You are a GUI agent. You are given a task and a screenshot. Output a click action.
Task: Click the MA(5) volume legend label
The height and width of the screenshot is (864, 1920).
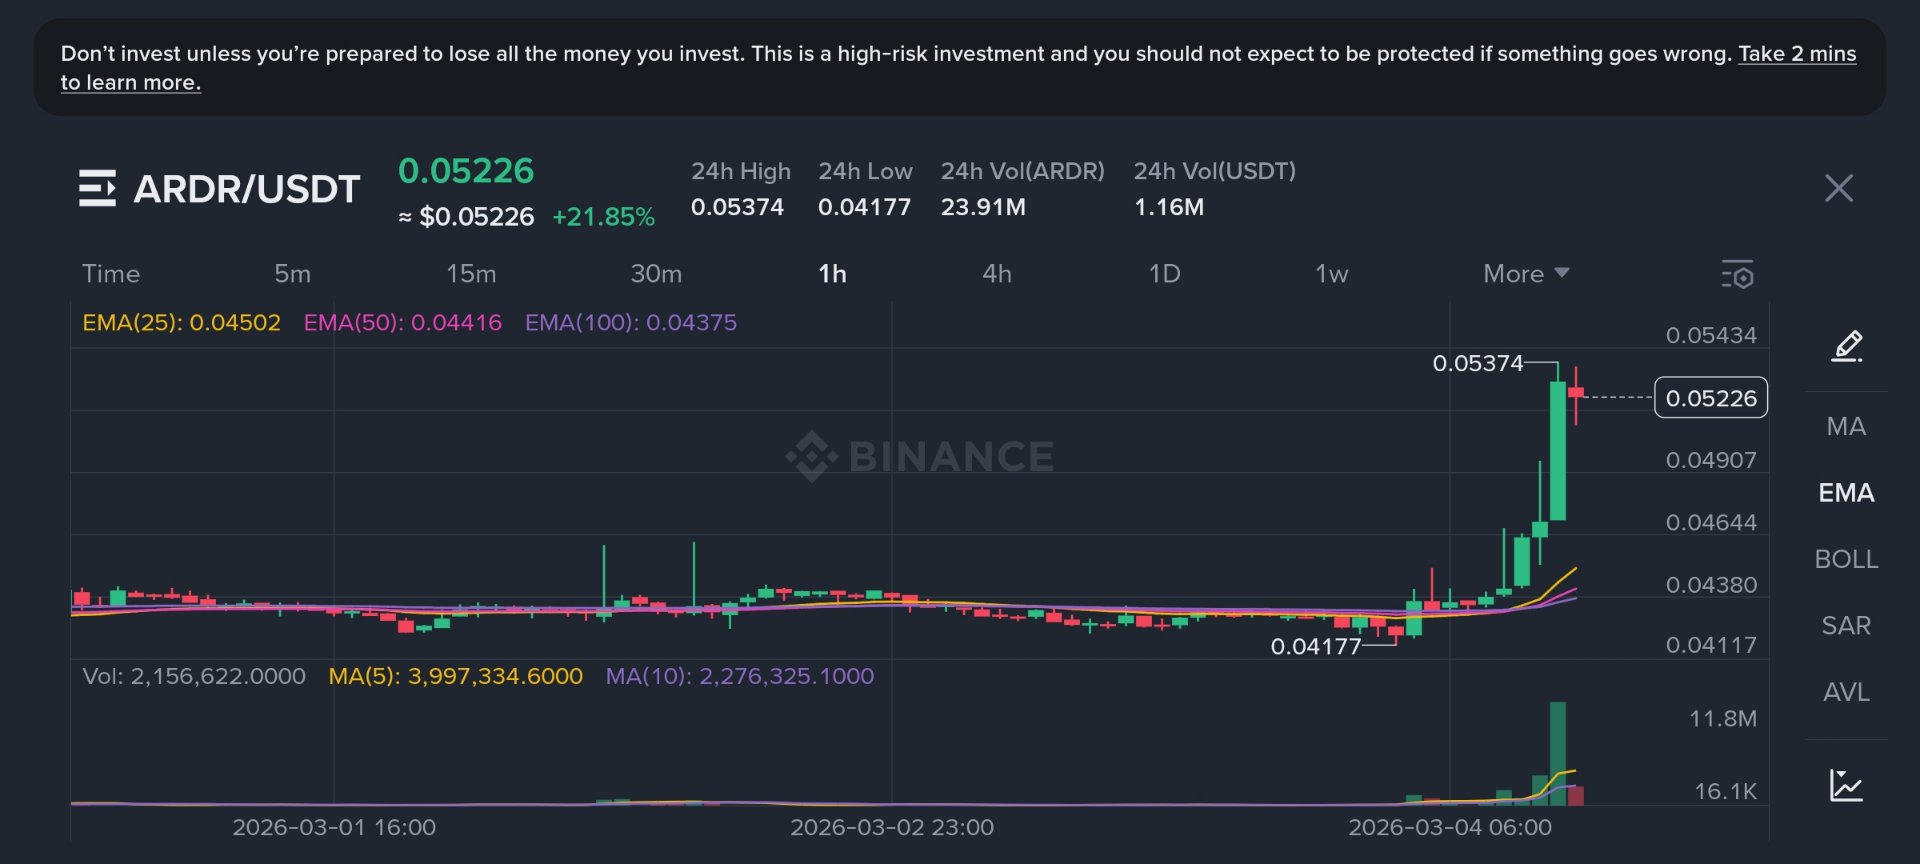(x=455, y=676)
